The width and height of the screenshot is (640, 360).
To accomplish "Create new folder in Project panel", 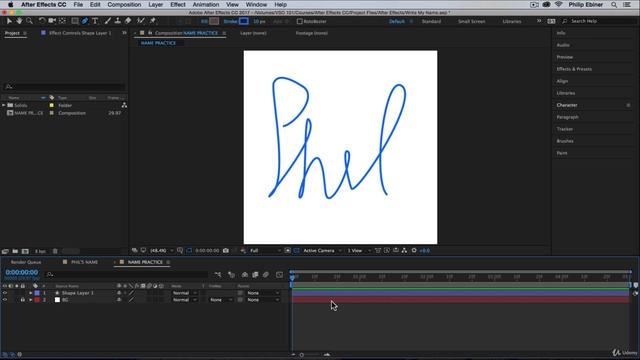I will [x=15, y=251].
